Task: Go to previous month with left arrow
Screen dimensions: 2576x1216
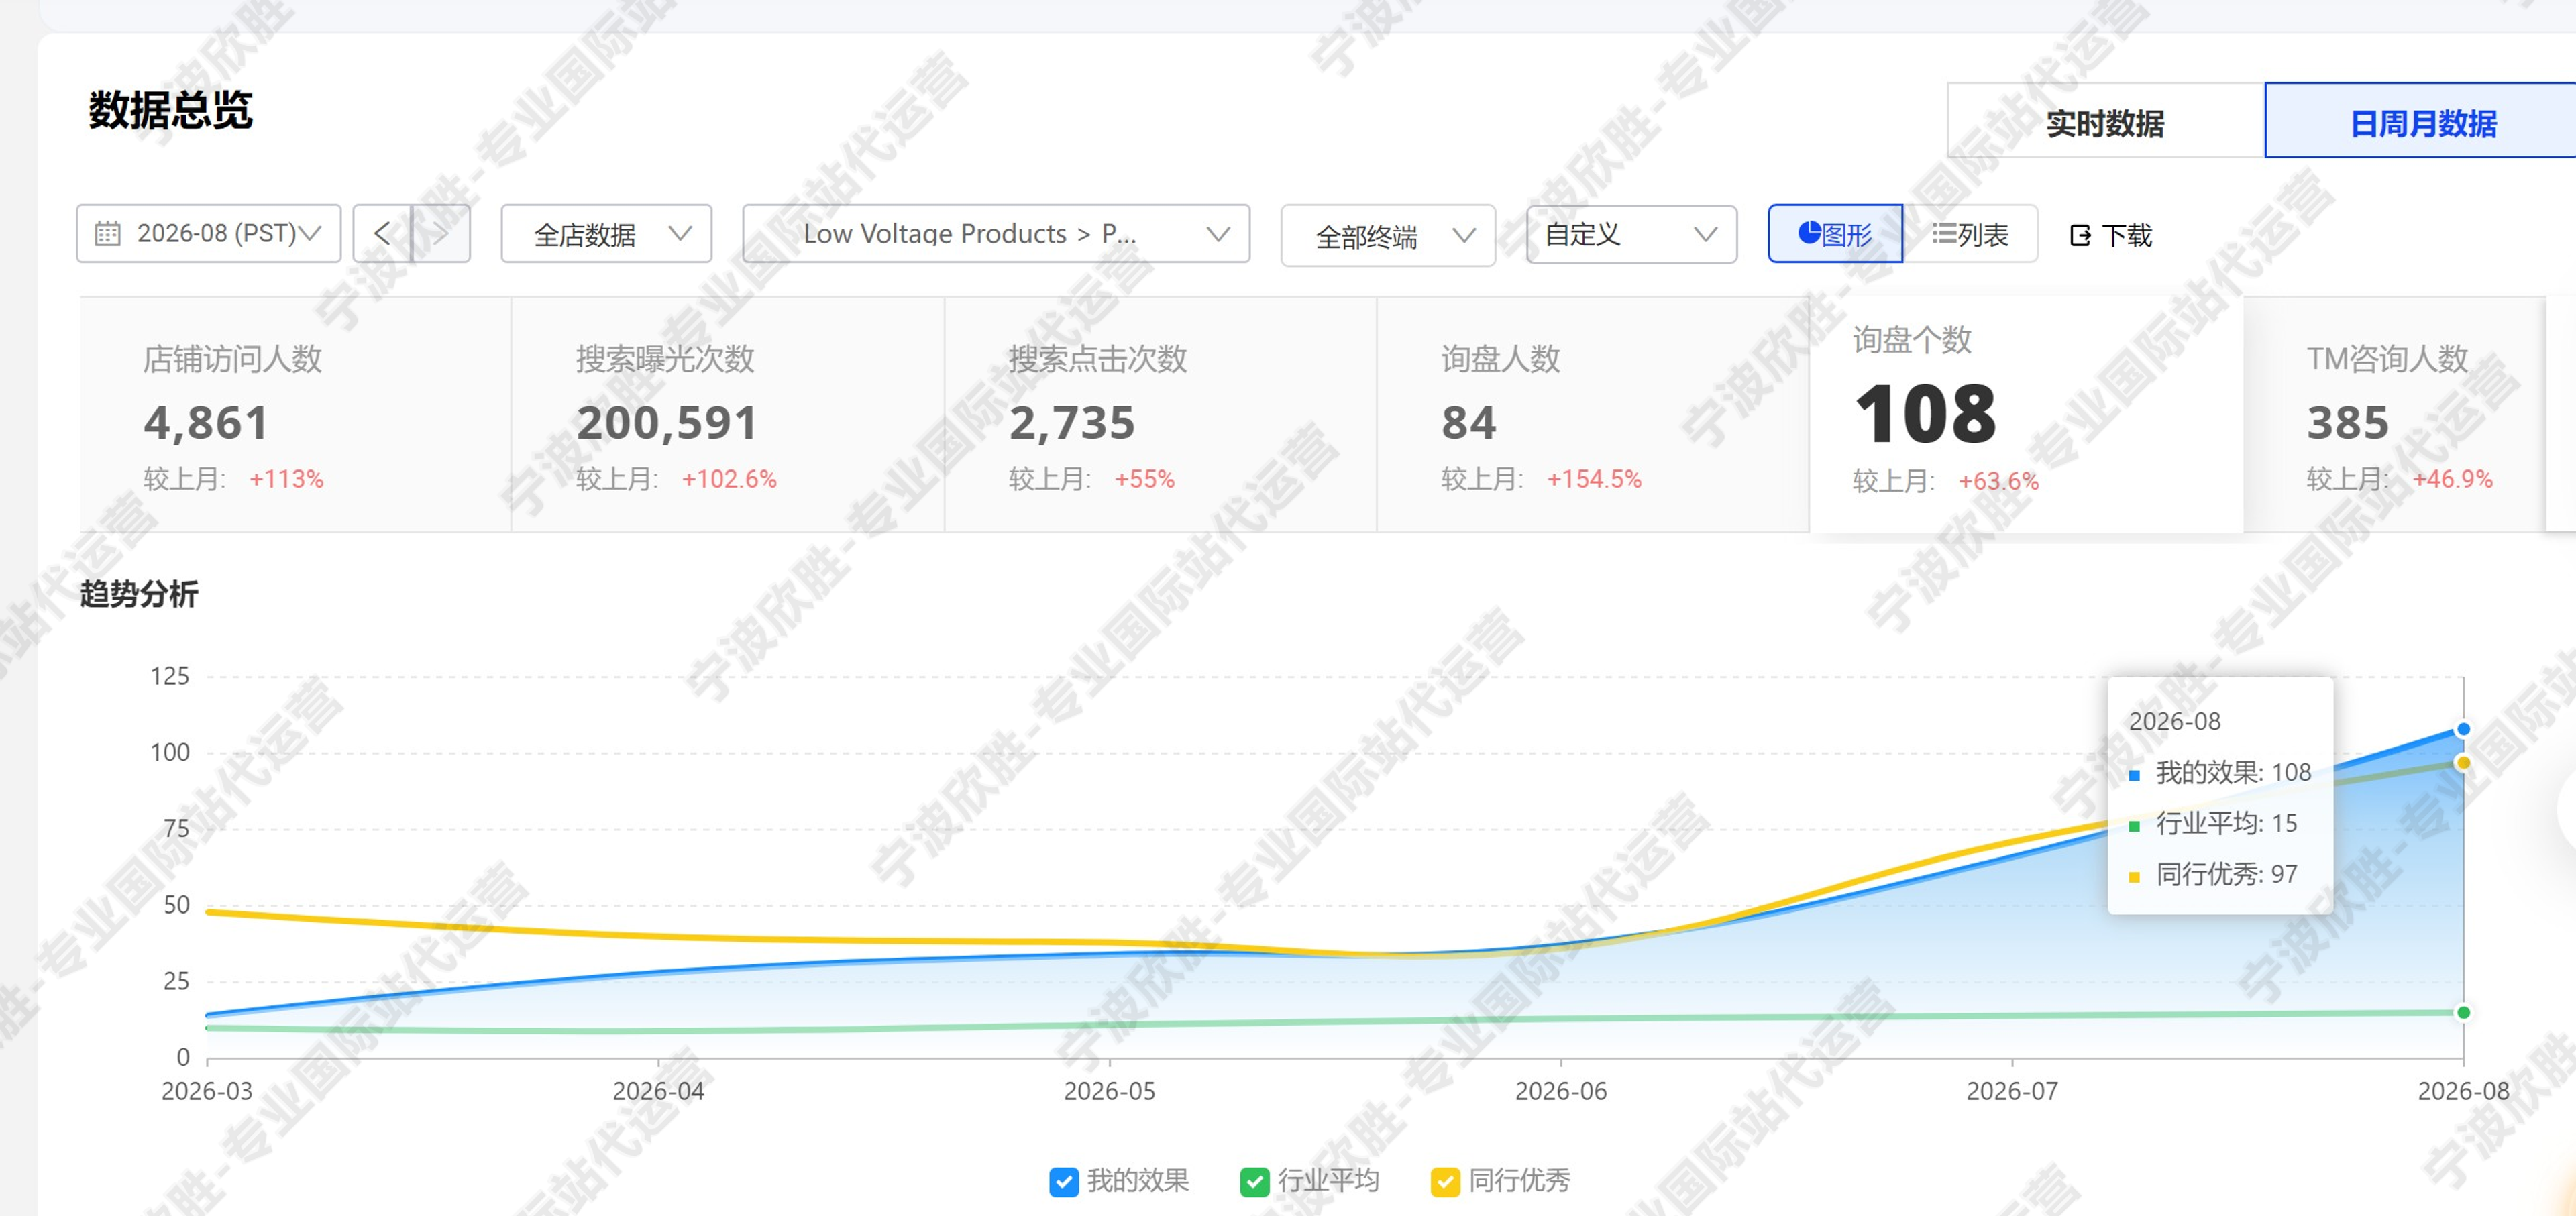Action: [382, 234]
